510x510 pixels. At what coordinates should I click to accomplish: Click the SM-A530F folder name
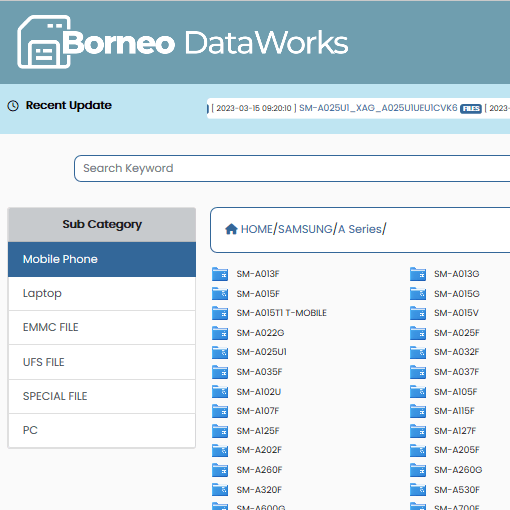[457, 490]
